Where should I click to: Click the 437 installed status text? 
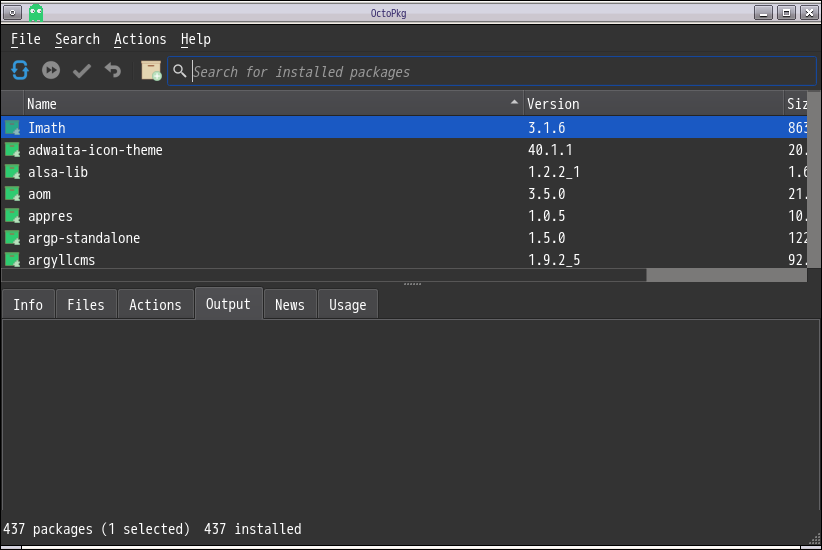pyautogui.click(x=253, y=529)
